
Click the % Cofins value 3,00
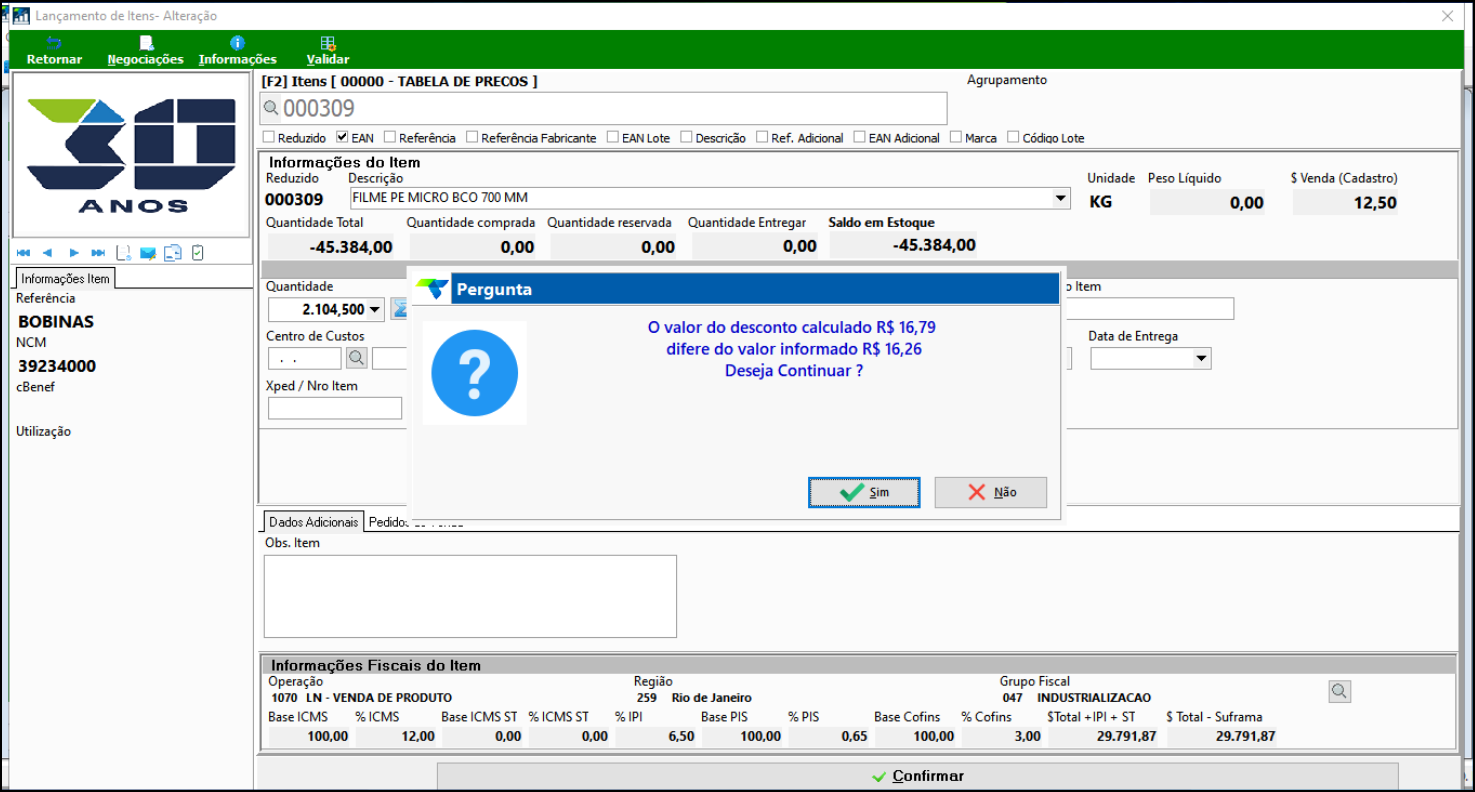[x=1002, y=736]
